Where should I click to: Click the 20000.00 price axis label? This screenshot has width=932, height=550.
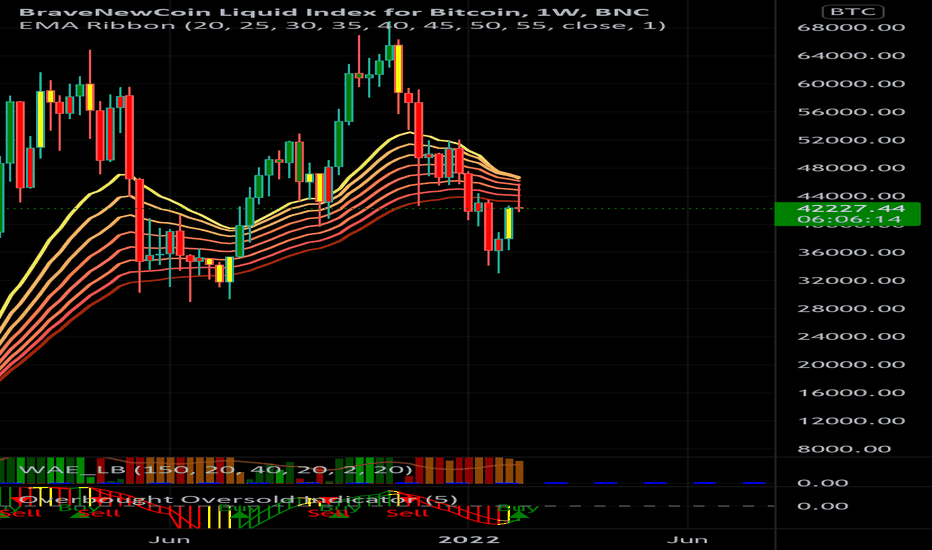(x=851, y=364)
